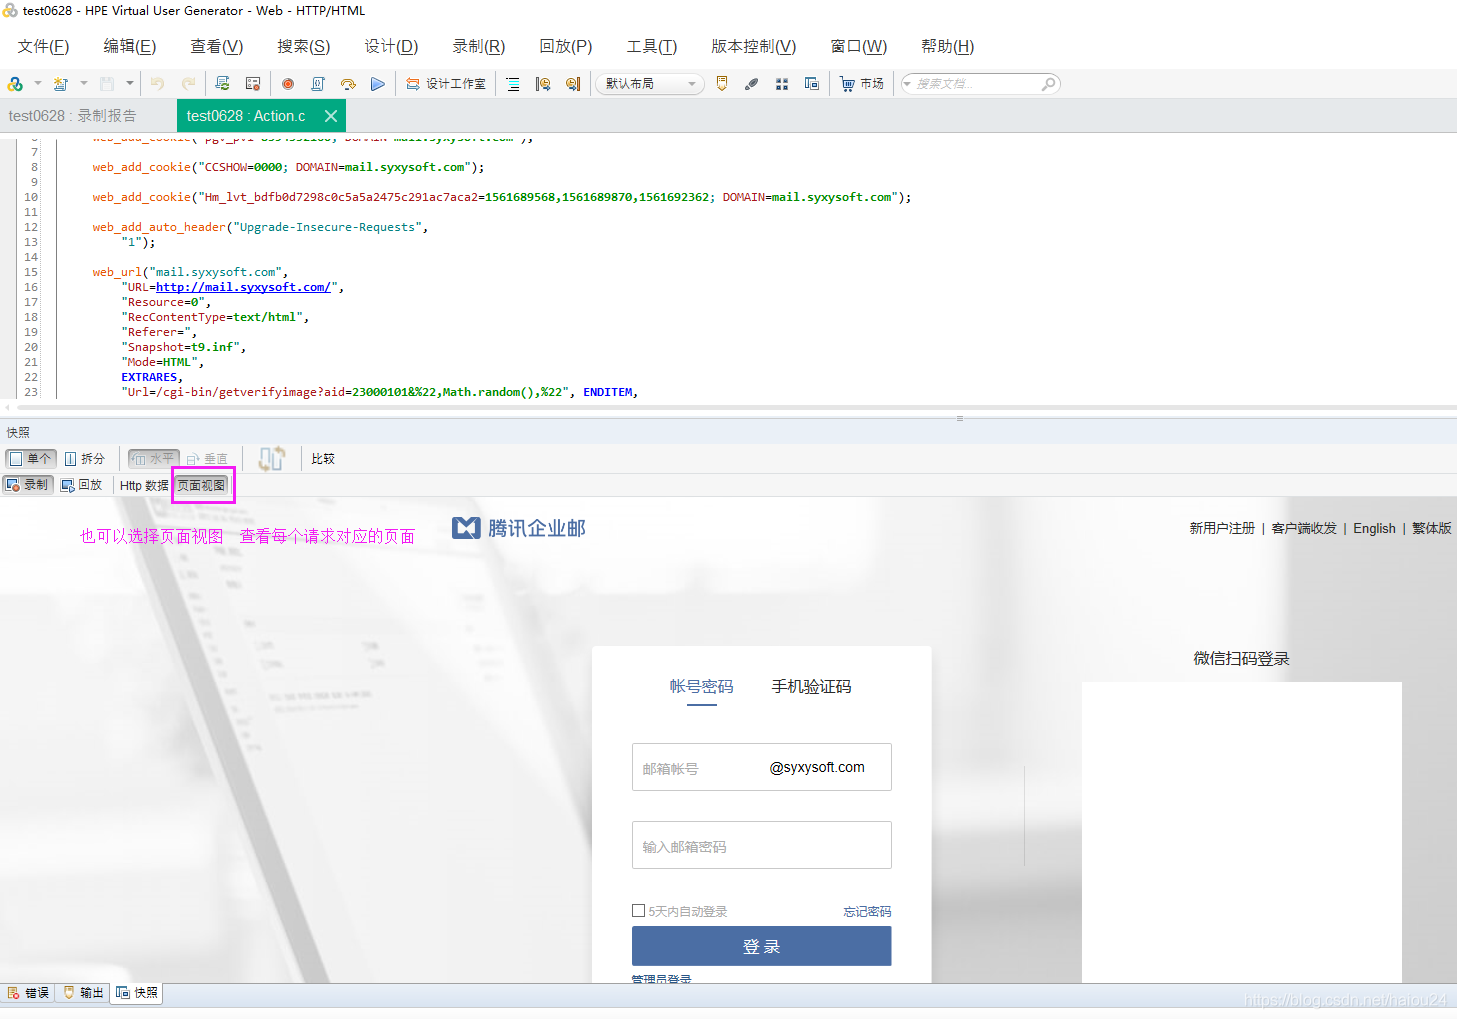Viewport: 1457px width, 1019px height.
Task: Open the 搜索(S) menu
Action: [304, 46]
